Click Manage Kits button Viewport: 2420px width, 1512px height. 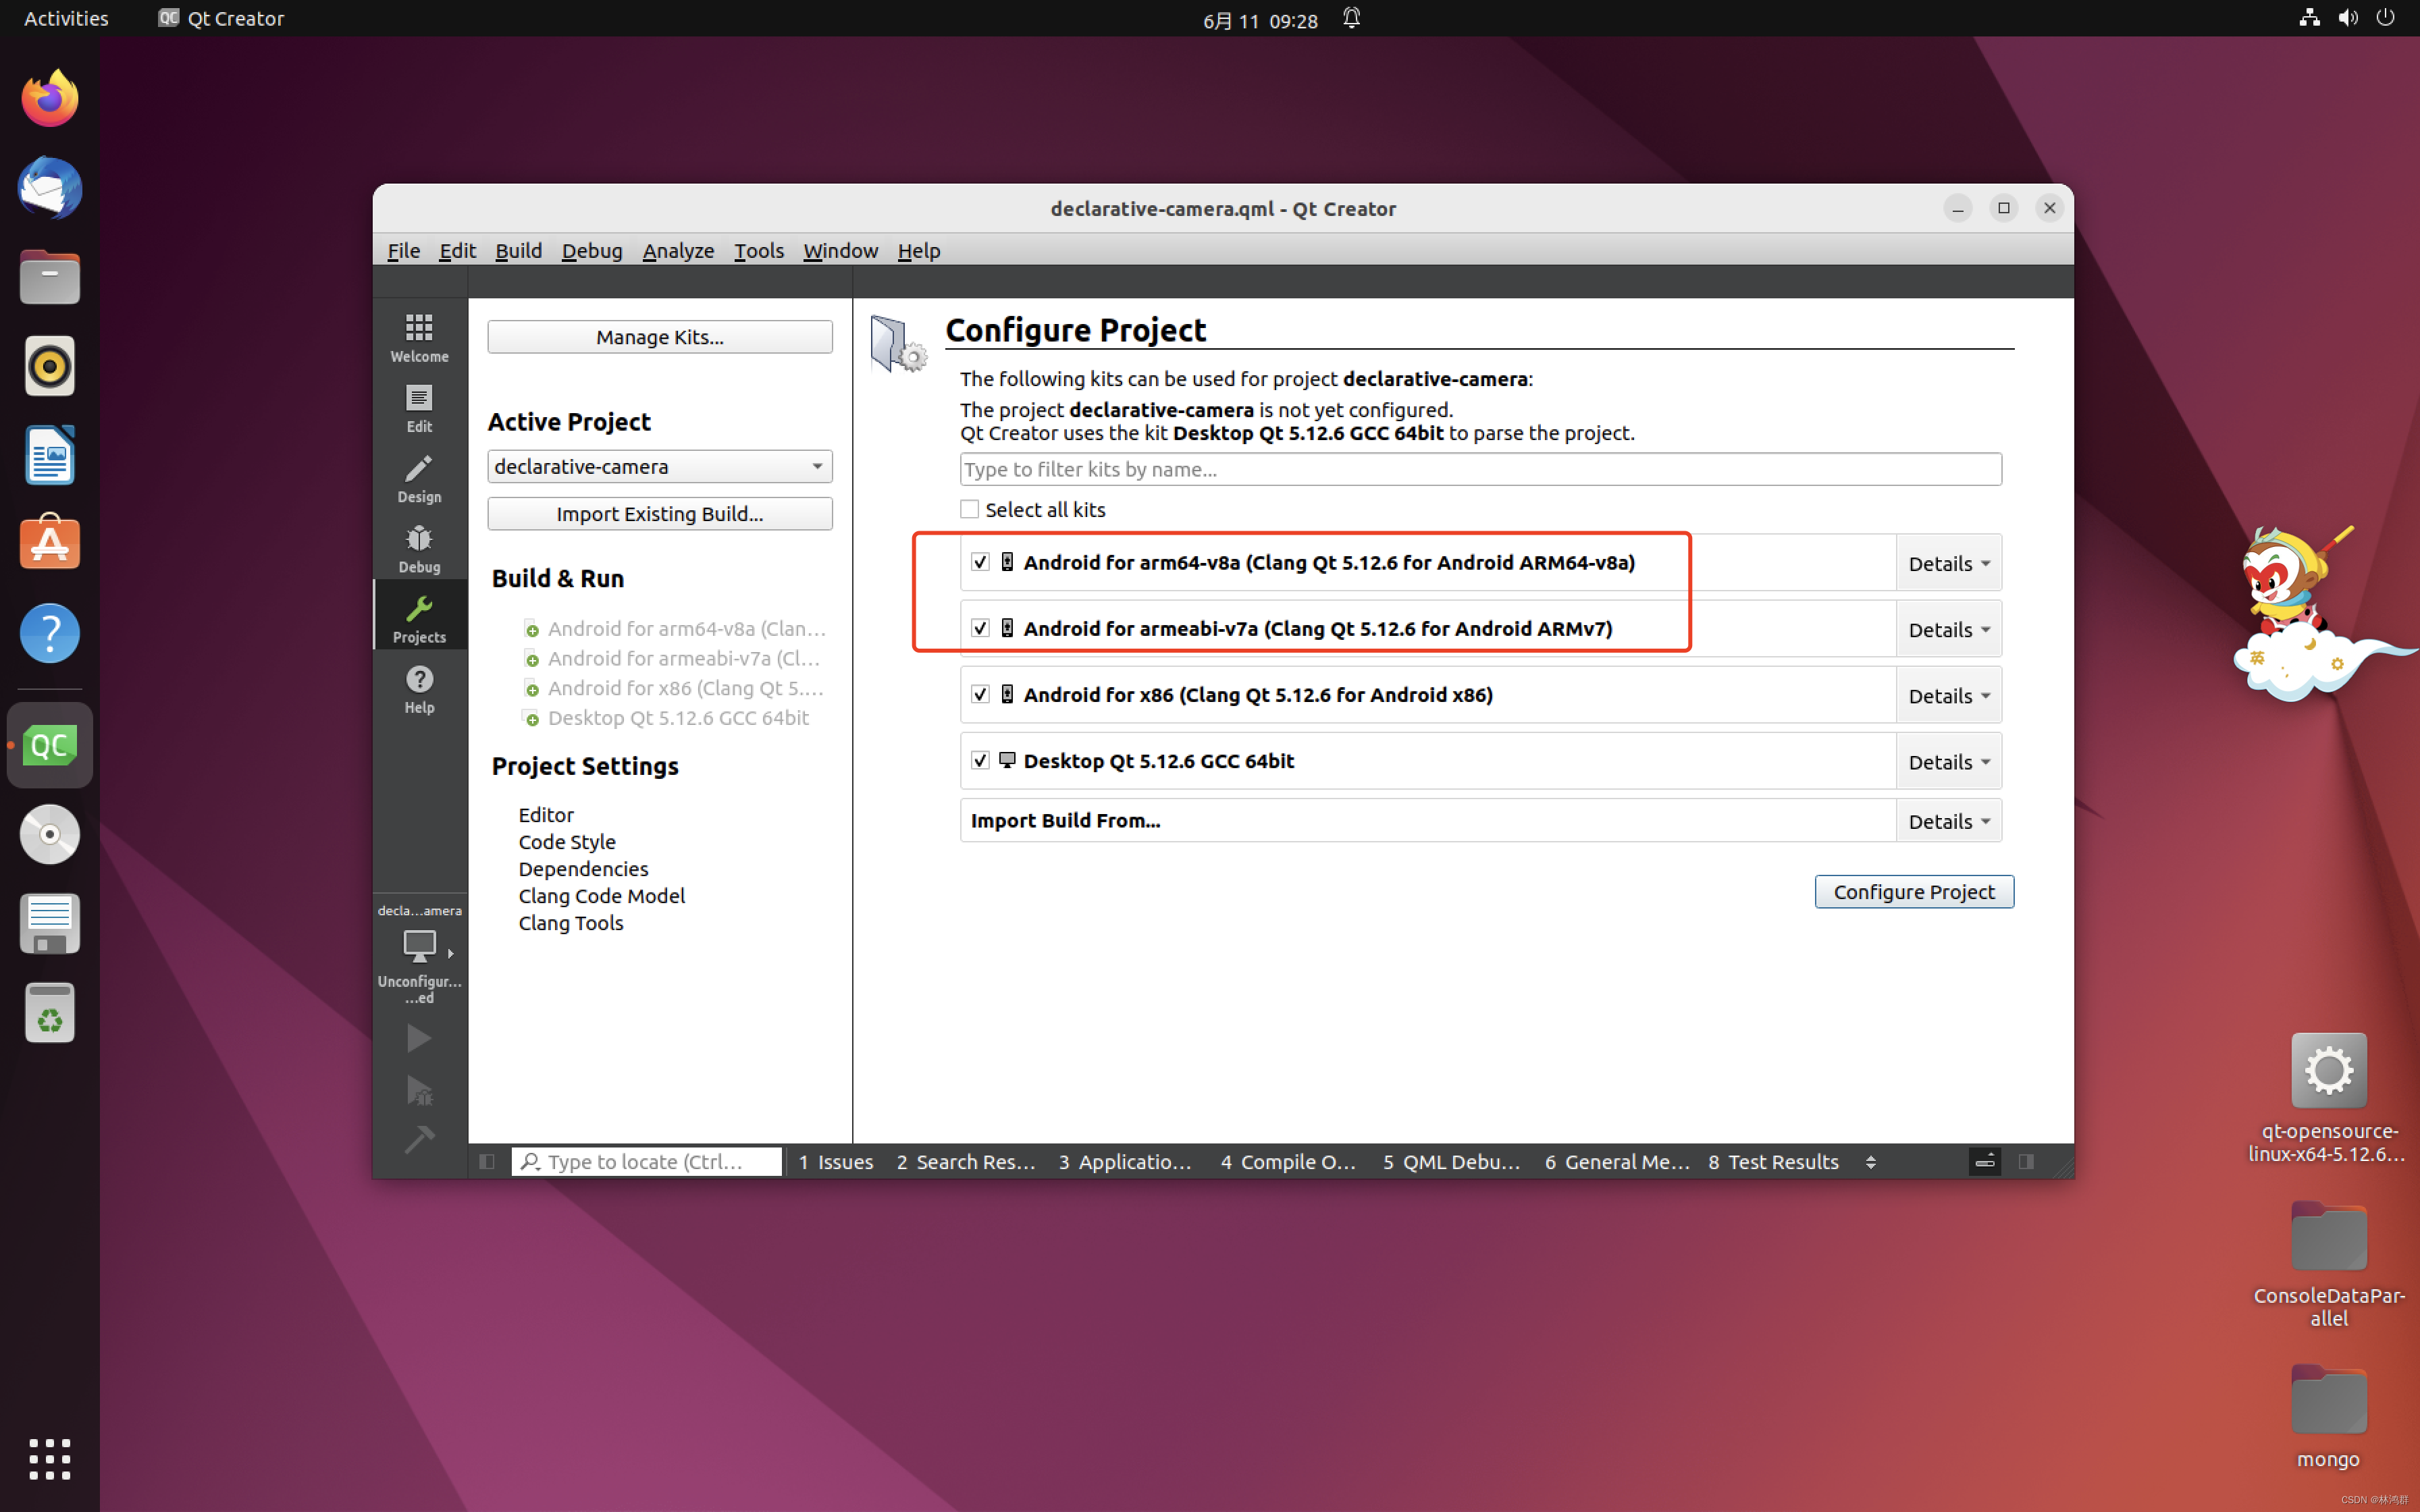pyautogui.click(x=659, y=337)
